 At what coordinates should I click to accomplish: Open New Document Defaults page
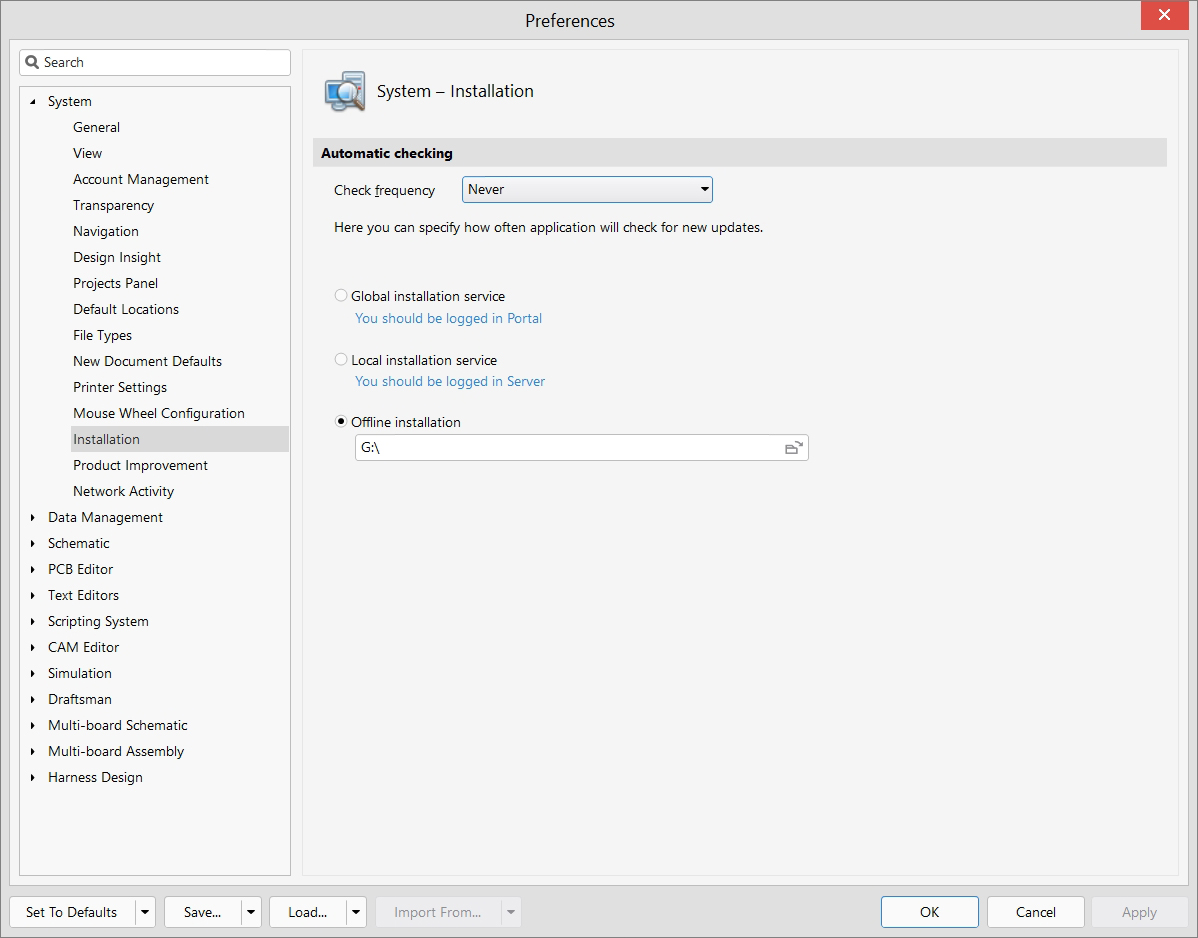(x=147, y=361)
